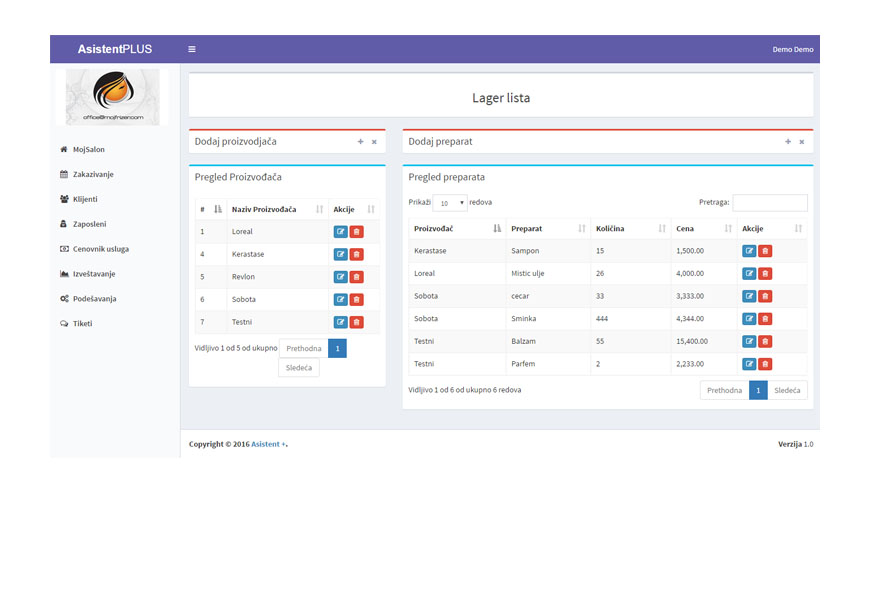
Task: Sort by the Naziv Proizvođača column
Action: (x=277, y=209)
